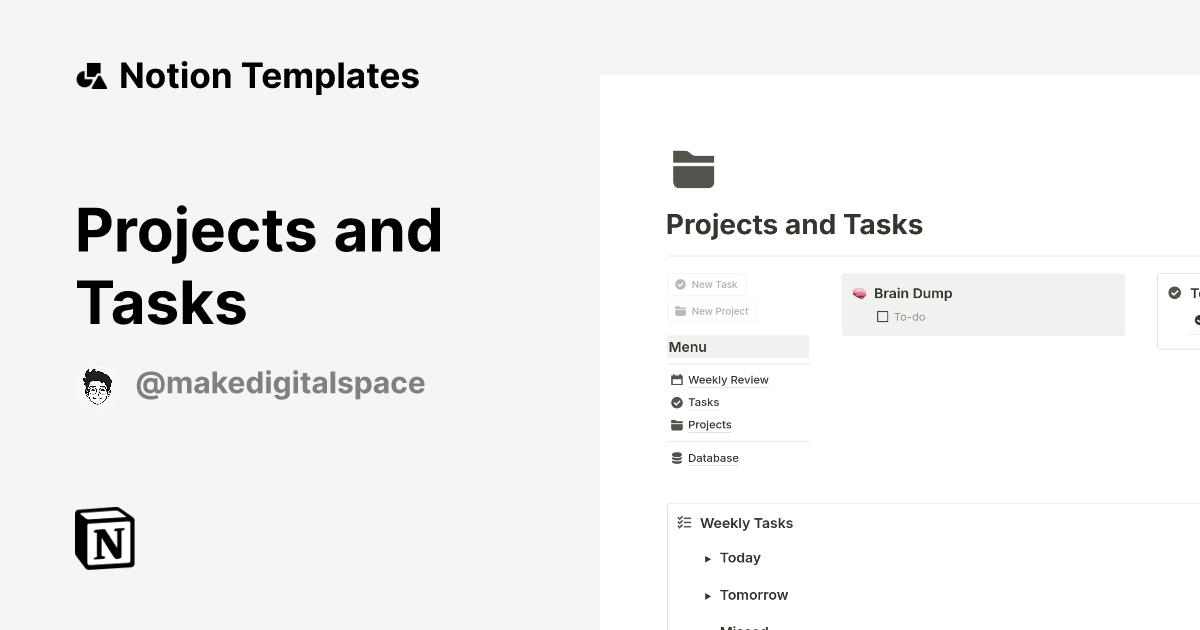Expand the Tomorrow section

[708, 595]
